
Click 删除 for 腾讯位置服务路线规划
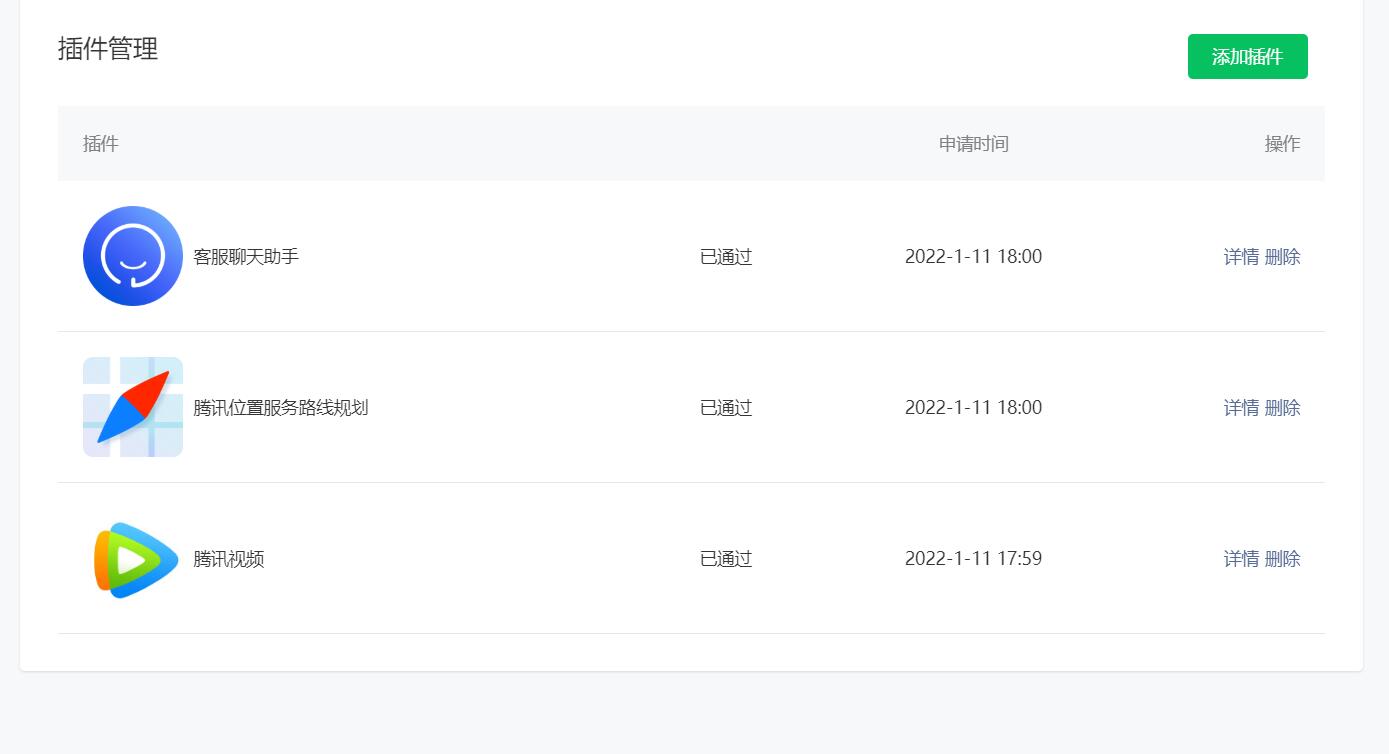pos(1283,408)
